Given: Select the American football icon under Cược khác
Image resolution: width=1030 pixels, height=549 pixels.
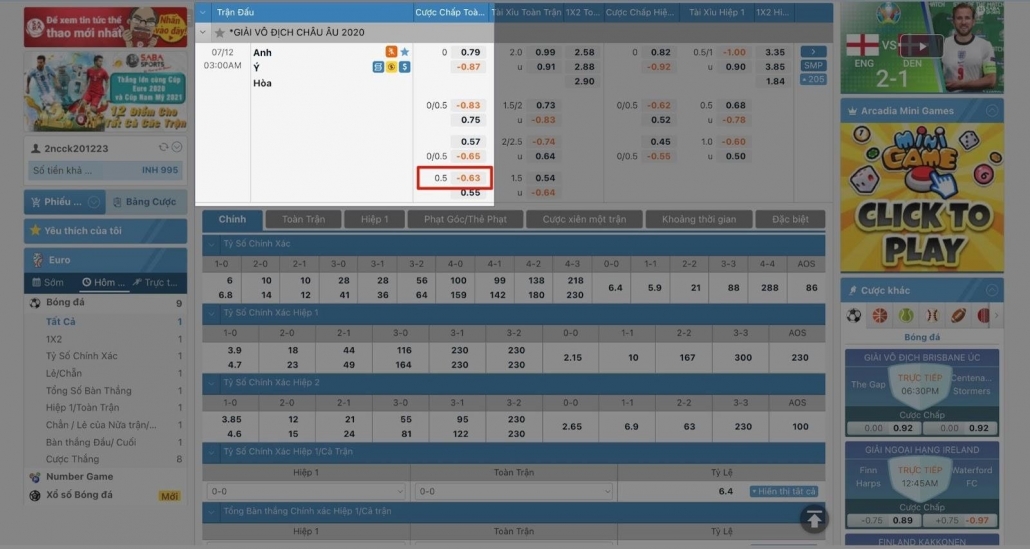Looking at the screenshot, I should [958, 316].
